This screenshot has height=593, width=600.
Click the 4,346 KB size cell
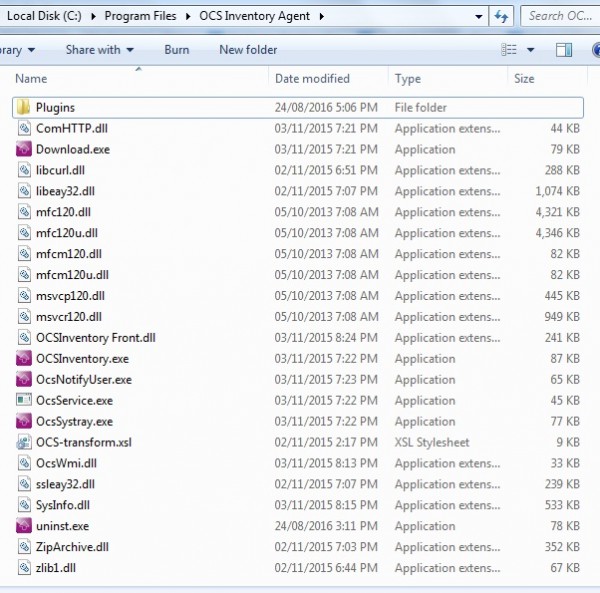[x=558, y=233]
